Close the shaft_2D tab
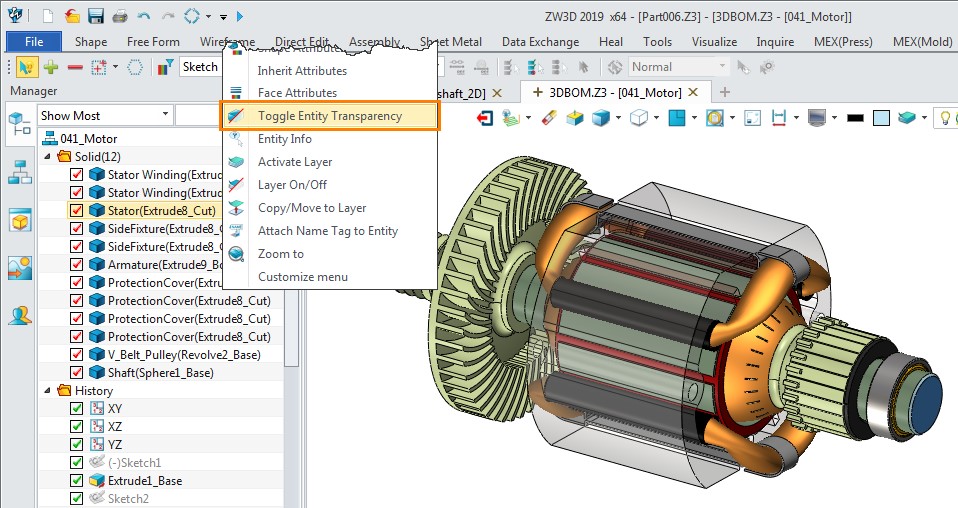Image resolution: width=958 pixels, height=508 pixels. pos(497,93)
